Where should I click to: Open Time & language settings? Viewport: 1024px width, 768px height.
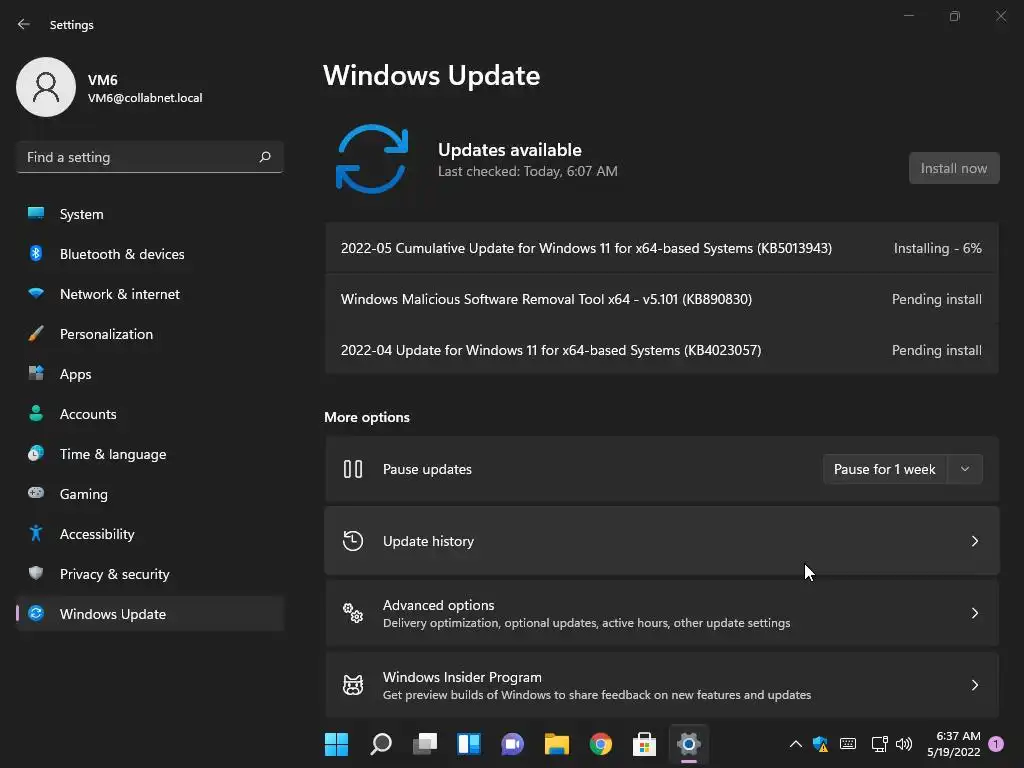[150, 453]
